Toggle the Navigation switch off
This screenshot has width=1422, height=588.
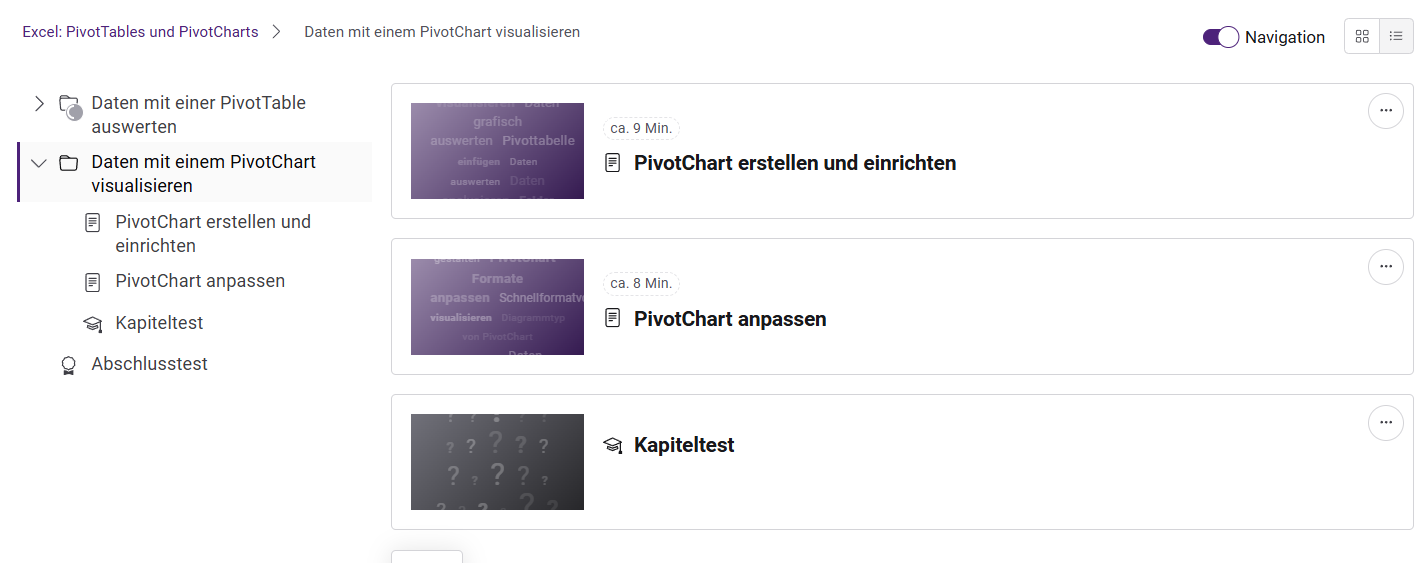coord(1220,37)
